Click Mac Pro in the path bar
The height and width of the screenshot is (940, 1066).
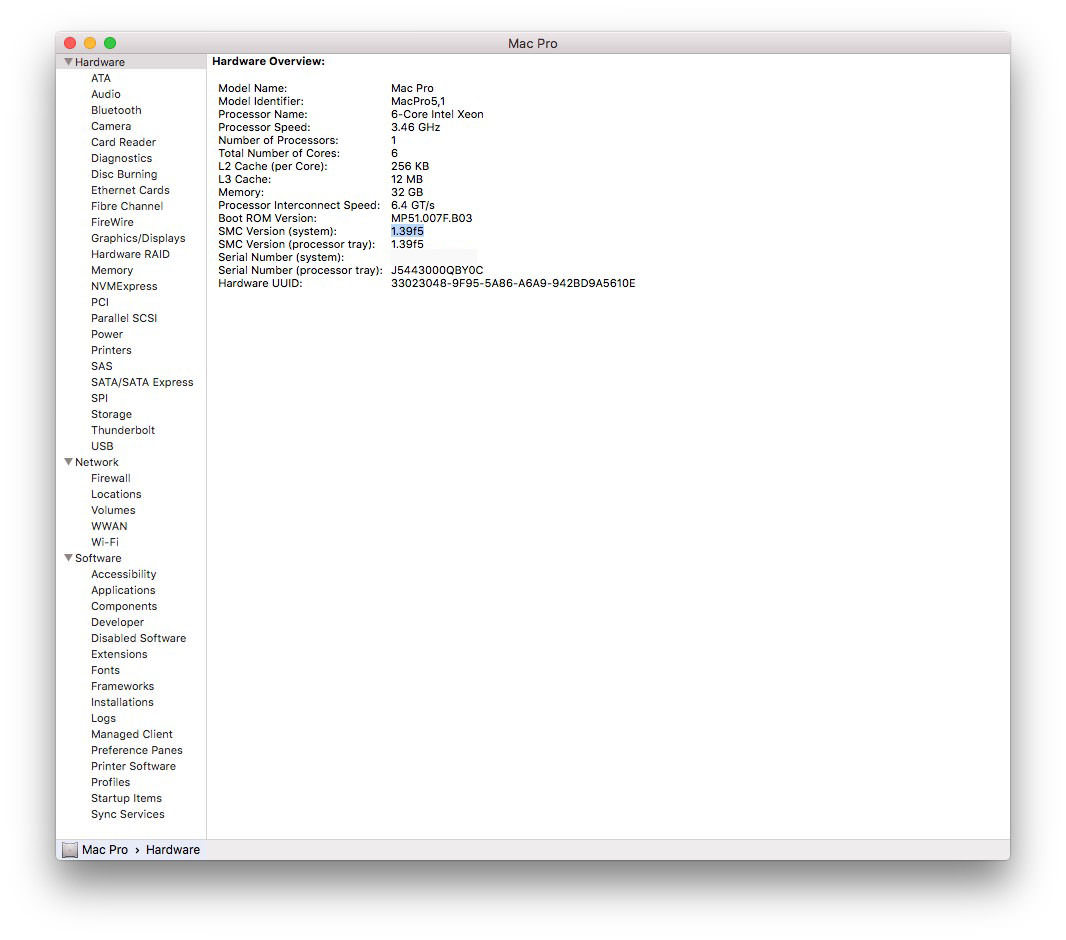[105, 850]
